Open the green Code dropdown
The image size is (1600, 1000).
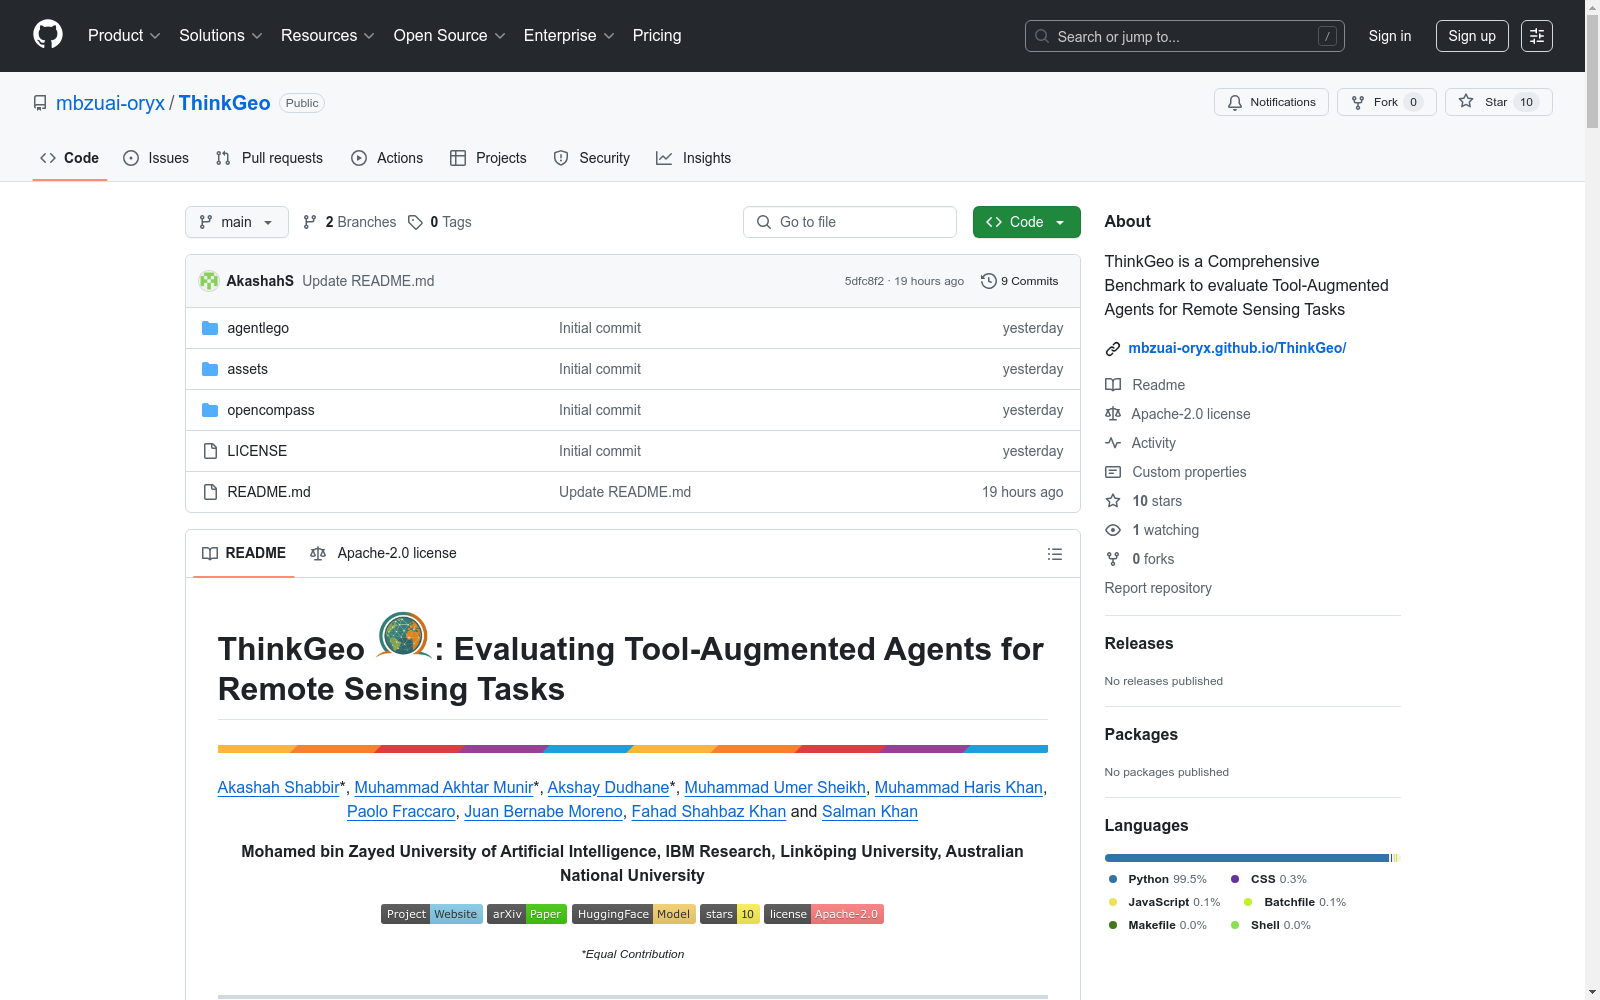(1026, 222)
